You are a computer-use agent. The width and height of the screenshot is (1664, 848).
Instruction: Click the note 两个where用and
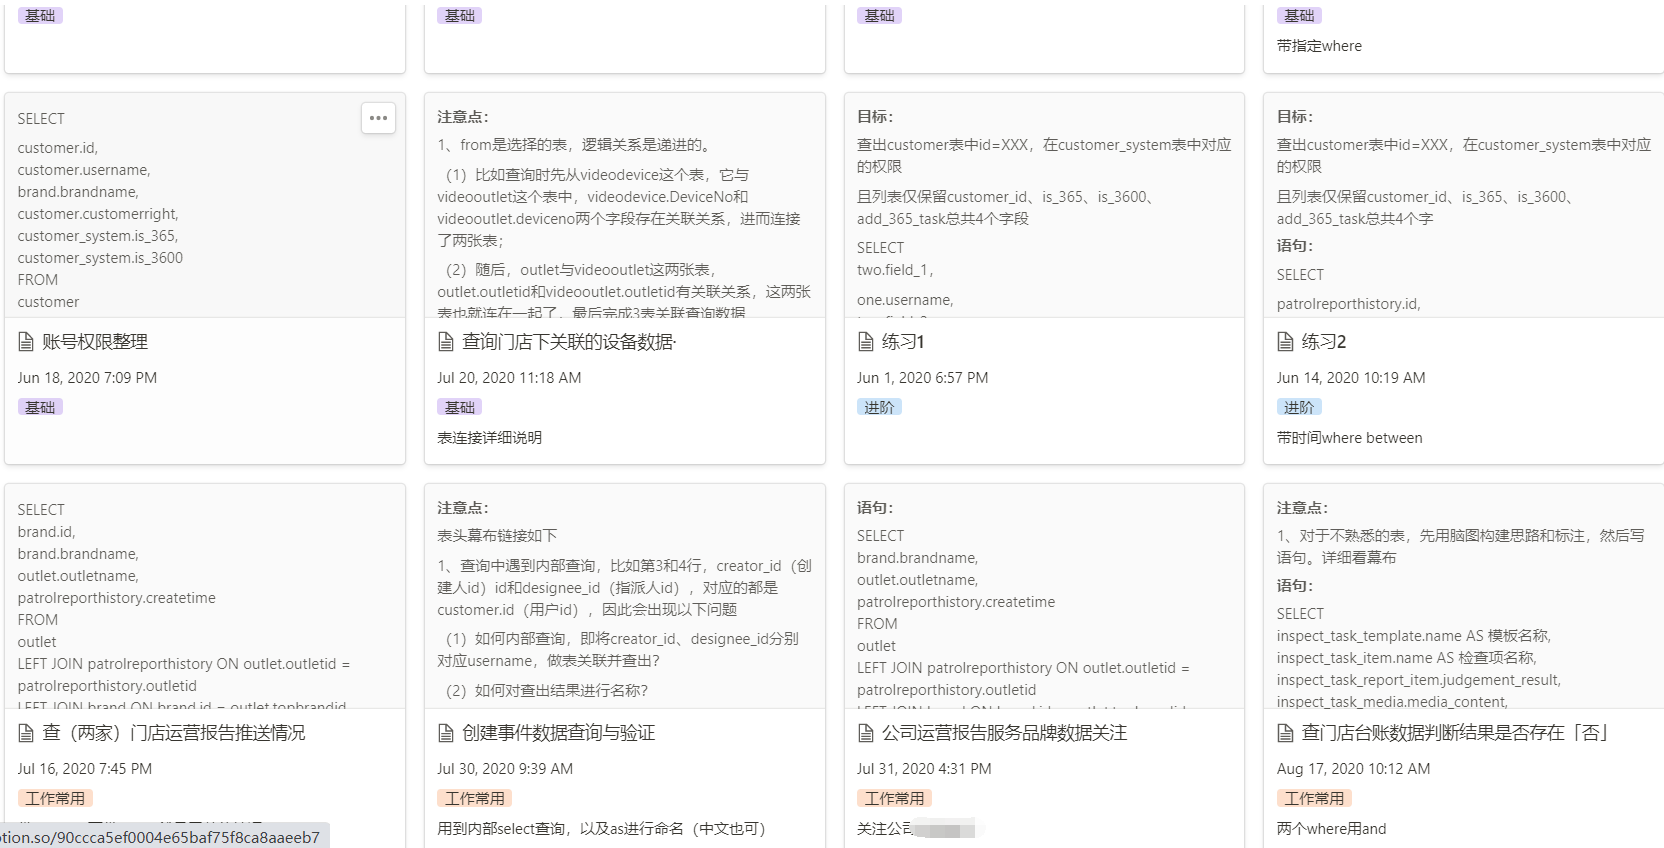coord(1331,829)
